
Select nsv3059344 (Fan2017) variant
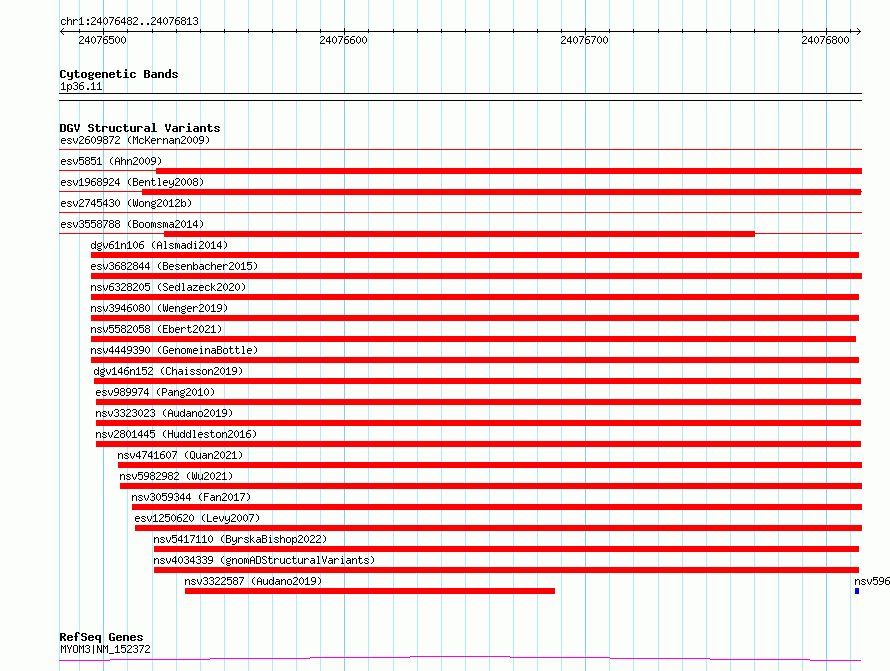191,497
